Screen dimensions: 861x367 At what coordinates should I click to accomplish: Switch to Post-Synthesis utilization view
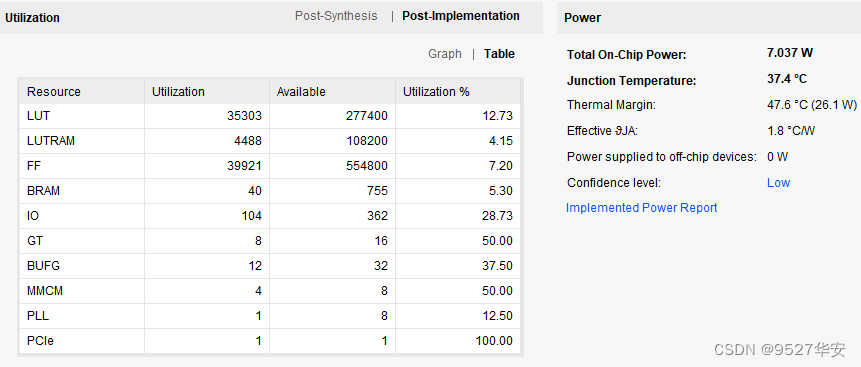click(336, 16)
